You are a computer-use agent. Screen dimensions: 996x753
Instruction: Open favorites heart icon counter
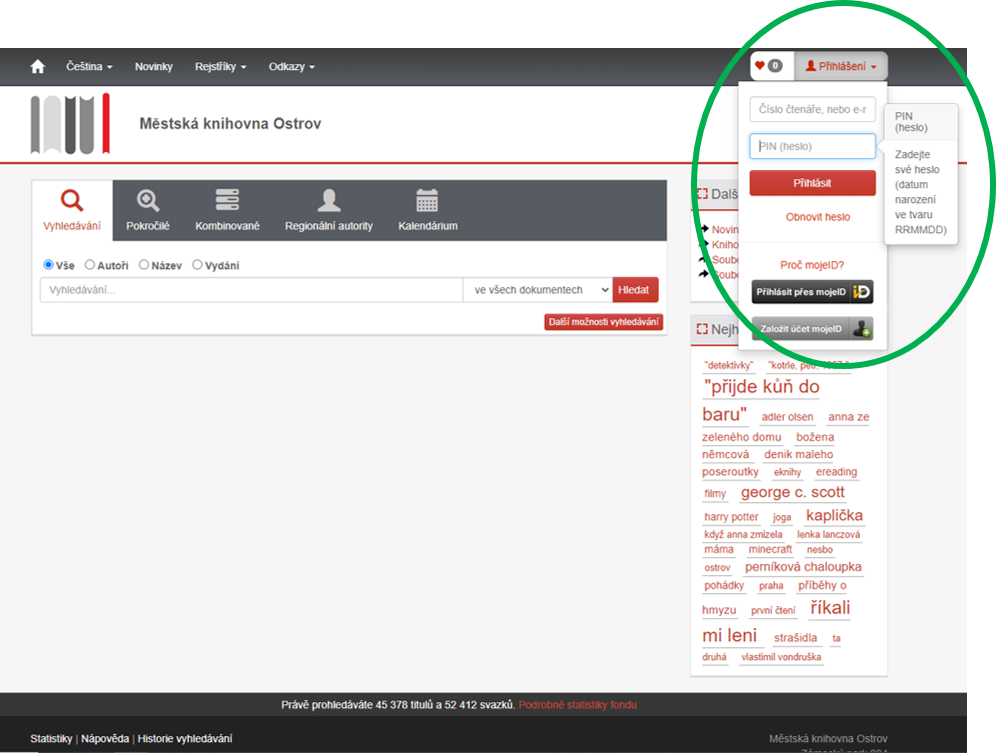click(x=768, y=66)
